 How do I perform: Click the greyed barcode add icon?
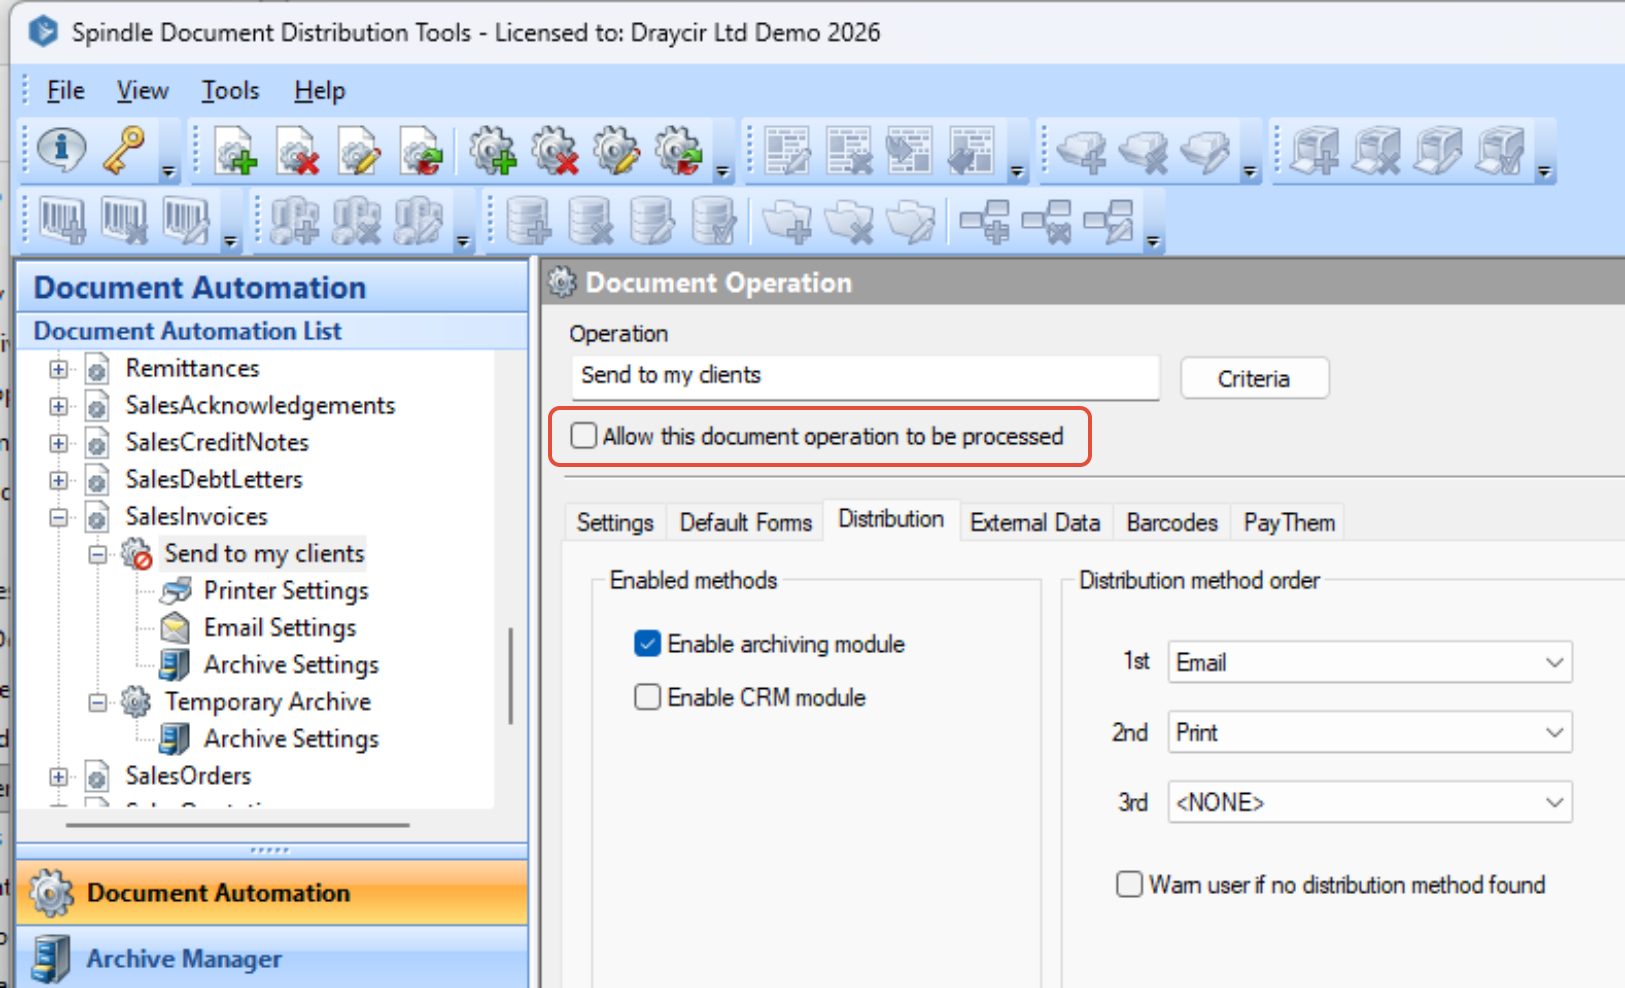[62, 220]
